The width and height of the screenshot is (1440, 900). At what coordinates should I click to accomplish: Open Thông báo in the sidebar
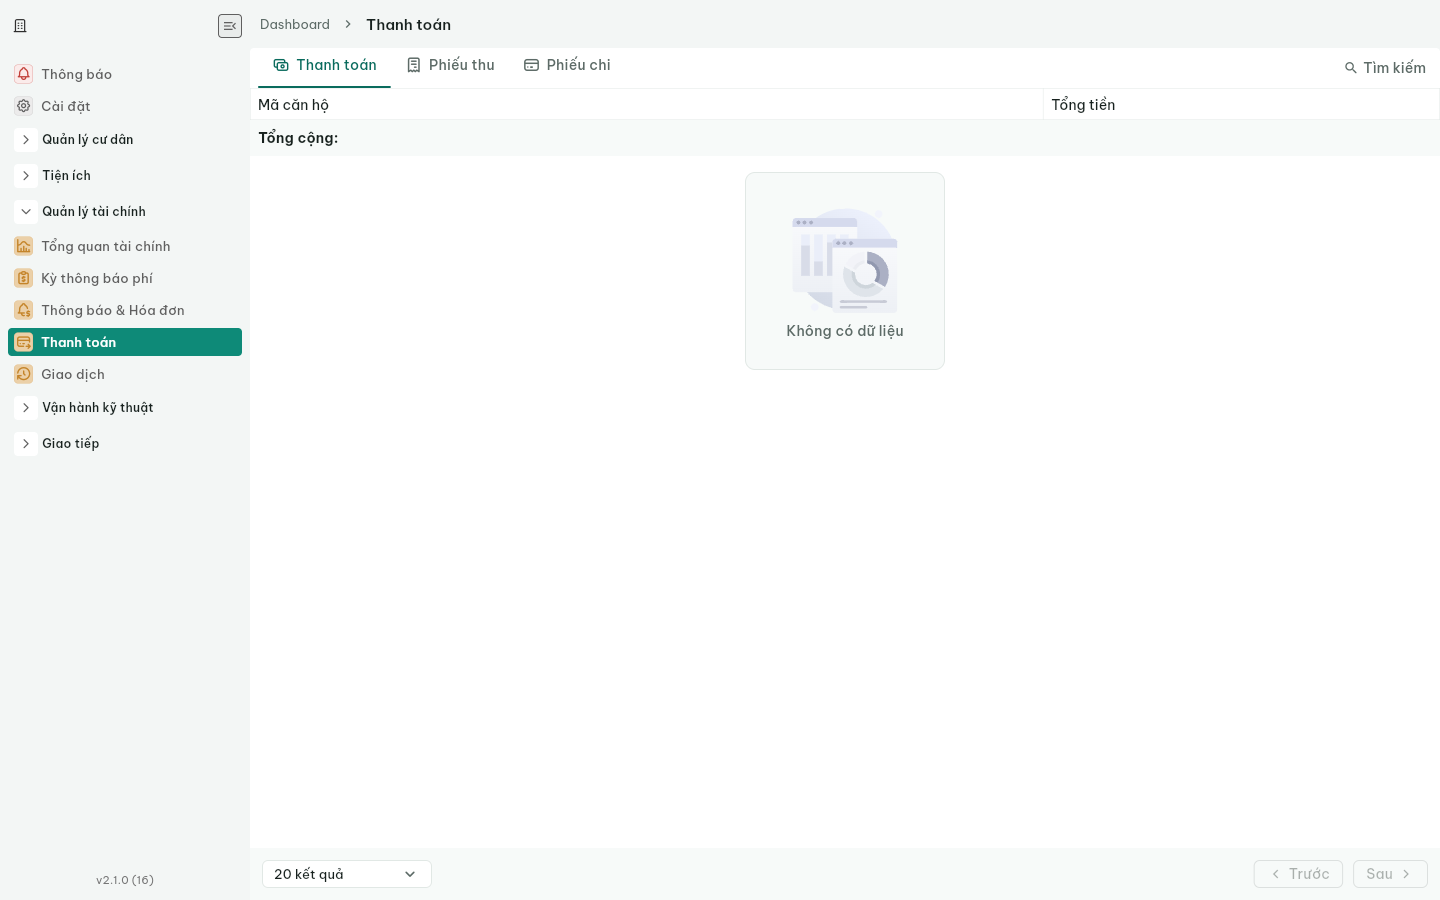pos(125,74)
